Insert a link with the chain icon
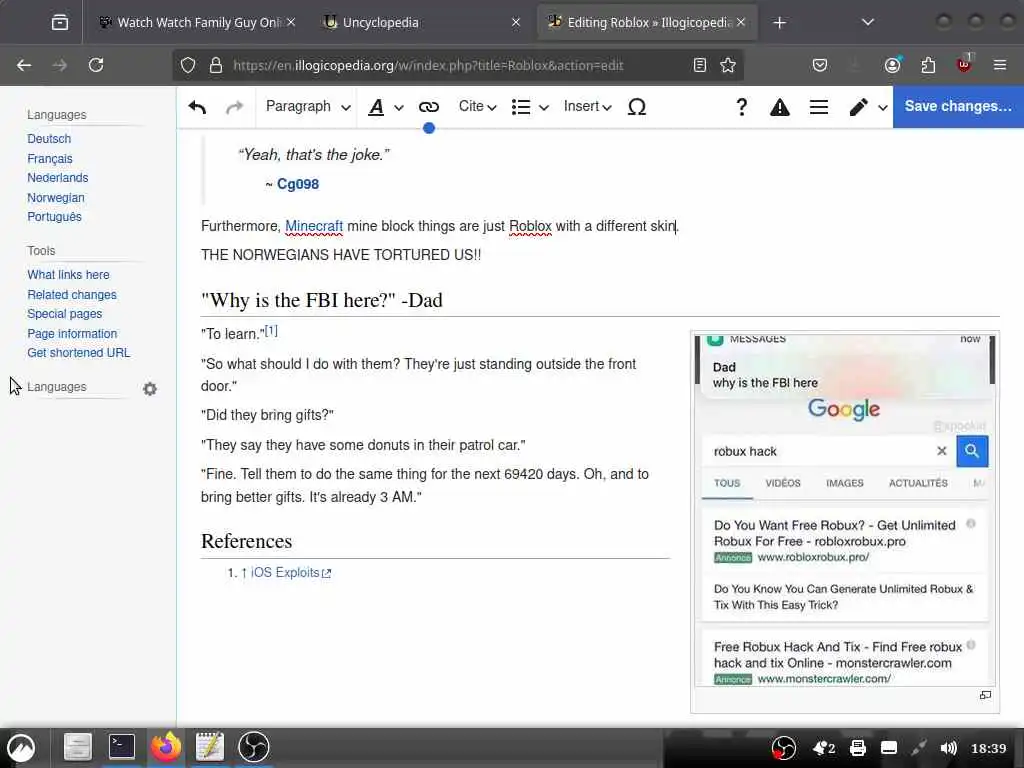Viewport: 1024px width, 768px height. [x=428, y=106]
